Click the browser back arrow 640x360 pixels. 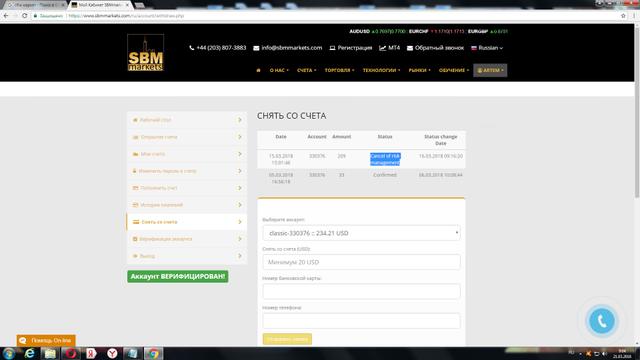6,16
